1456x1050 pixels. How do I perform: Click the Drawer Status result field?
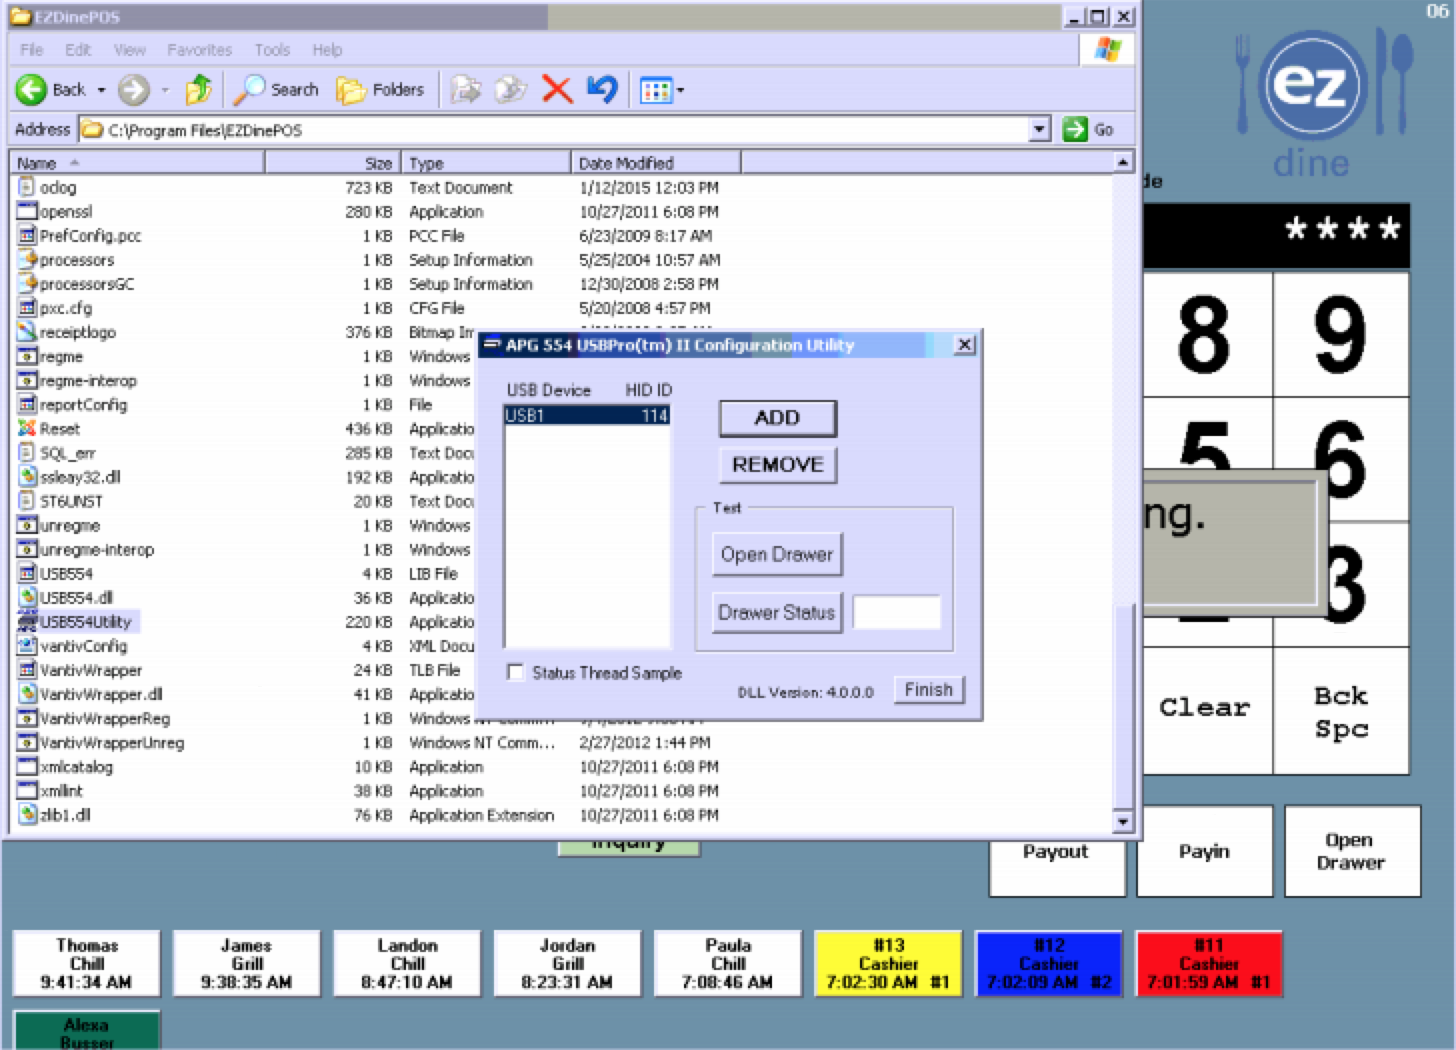tap(897, 612)
